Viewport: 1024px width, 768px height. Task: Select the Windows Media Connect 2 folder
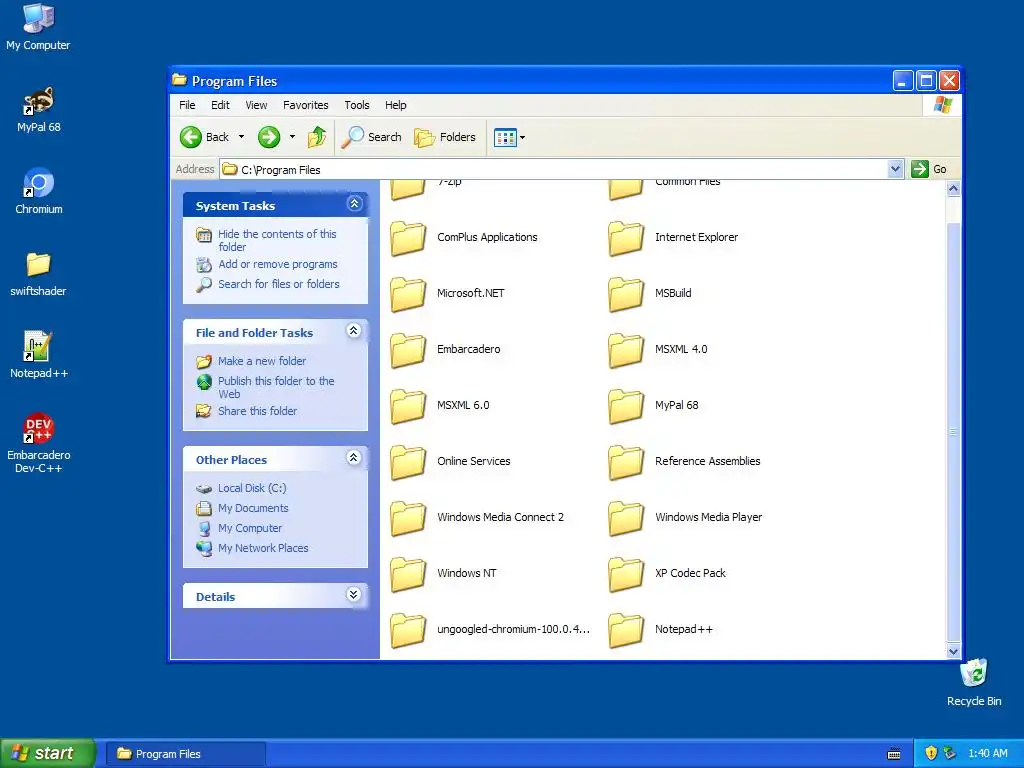click(x=477, y=518)
